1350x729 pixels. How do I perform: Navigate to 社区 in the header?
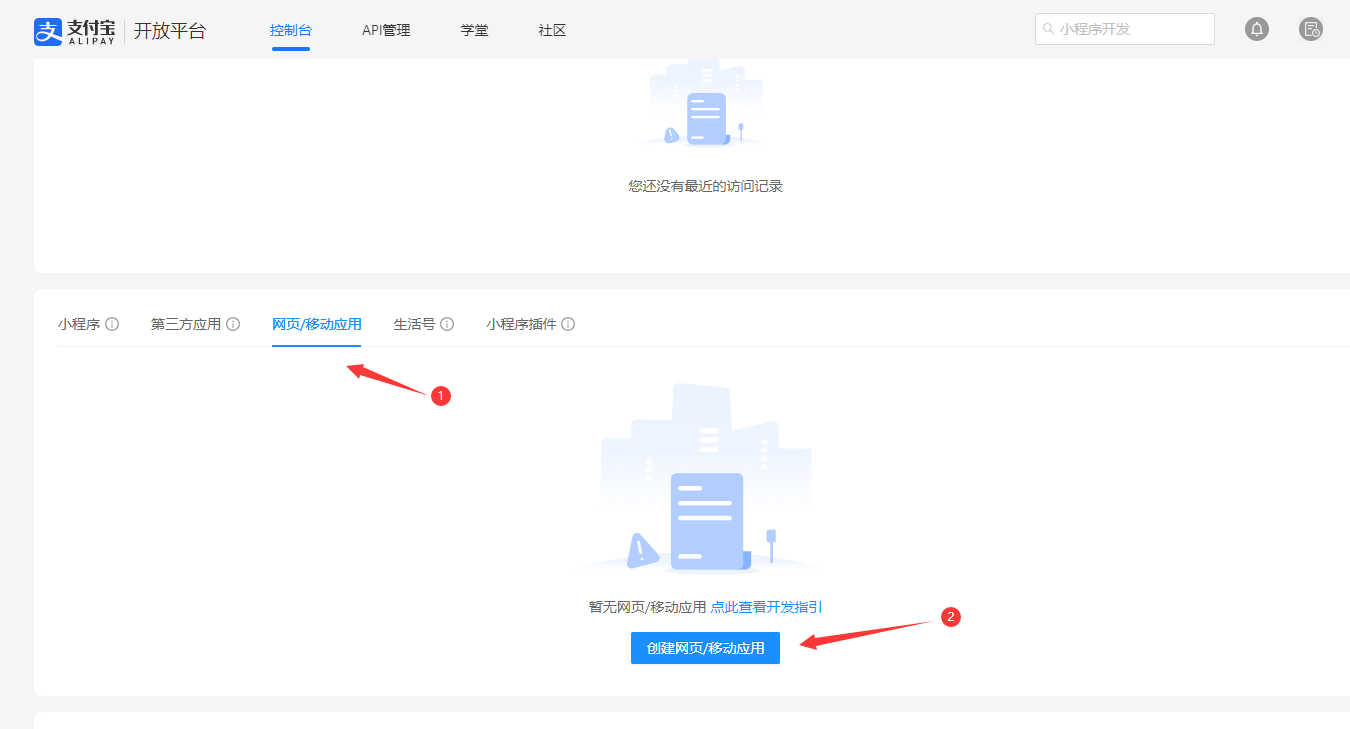[x=552, y=30]
